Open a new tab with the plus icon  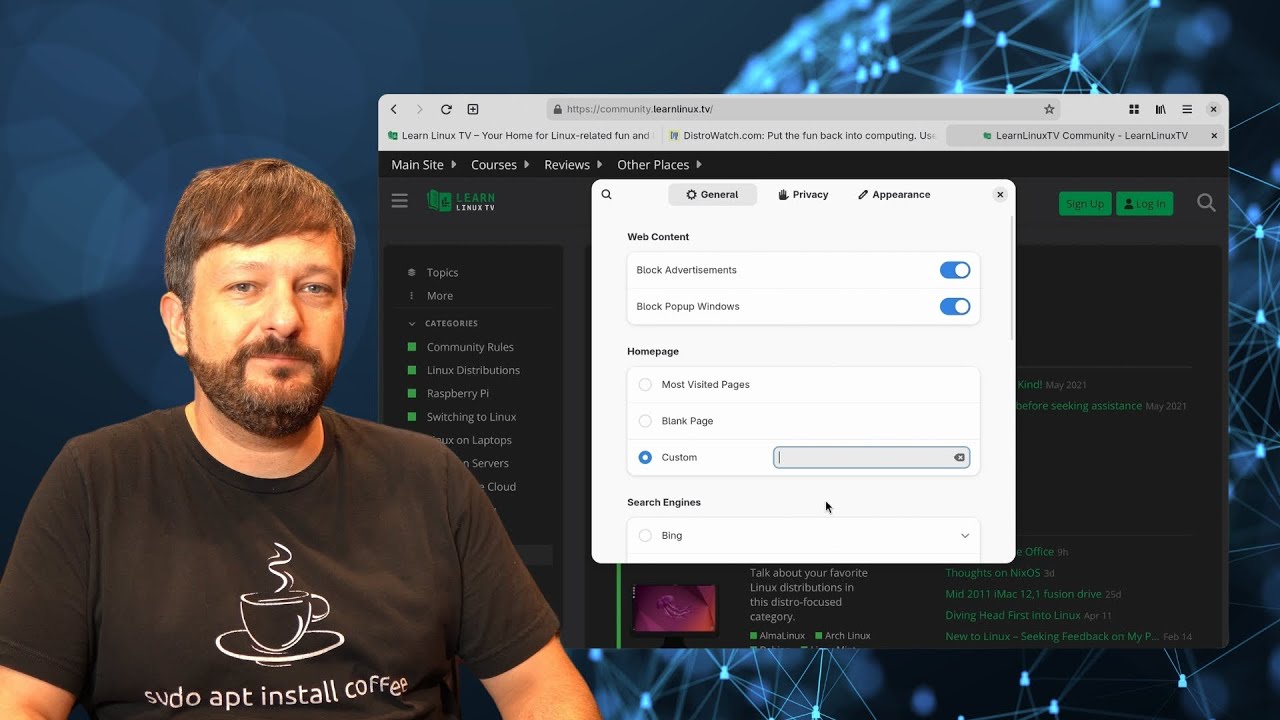pyautogui.click(x=473, y=109)
